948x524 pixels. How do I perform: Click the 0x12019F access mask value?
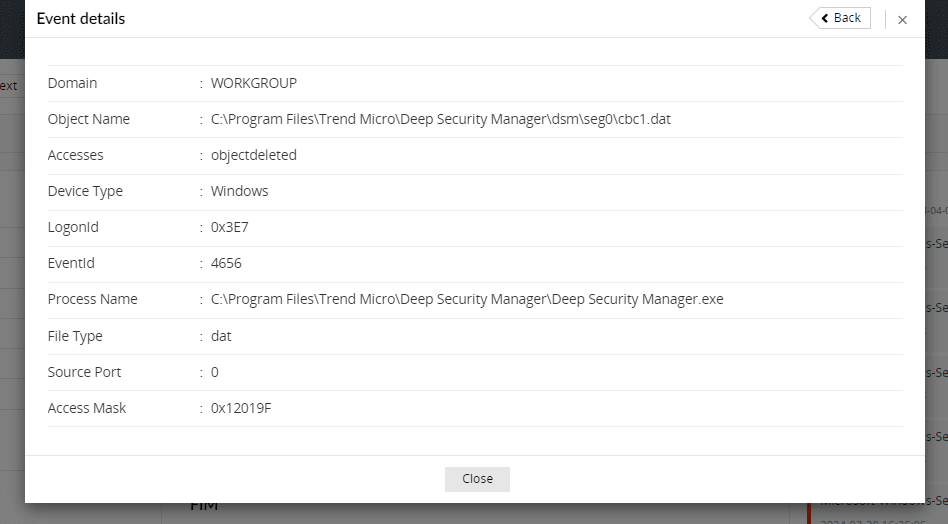(241, 408)
